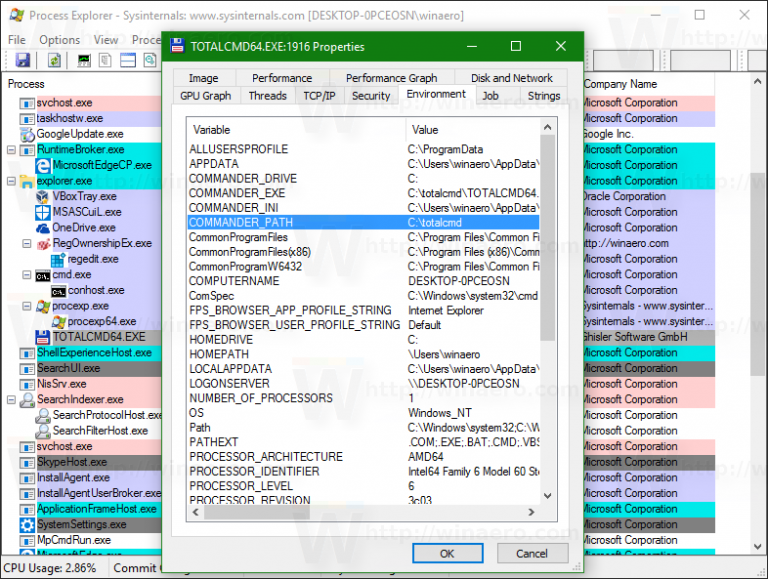Image resolution: width=768 pixels, height=579 pixels.
Task: Collapse the RuntimeBroker.exe tree node
Action: [x=11, y=150]
